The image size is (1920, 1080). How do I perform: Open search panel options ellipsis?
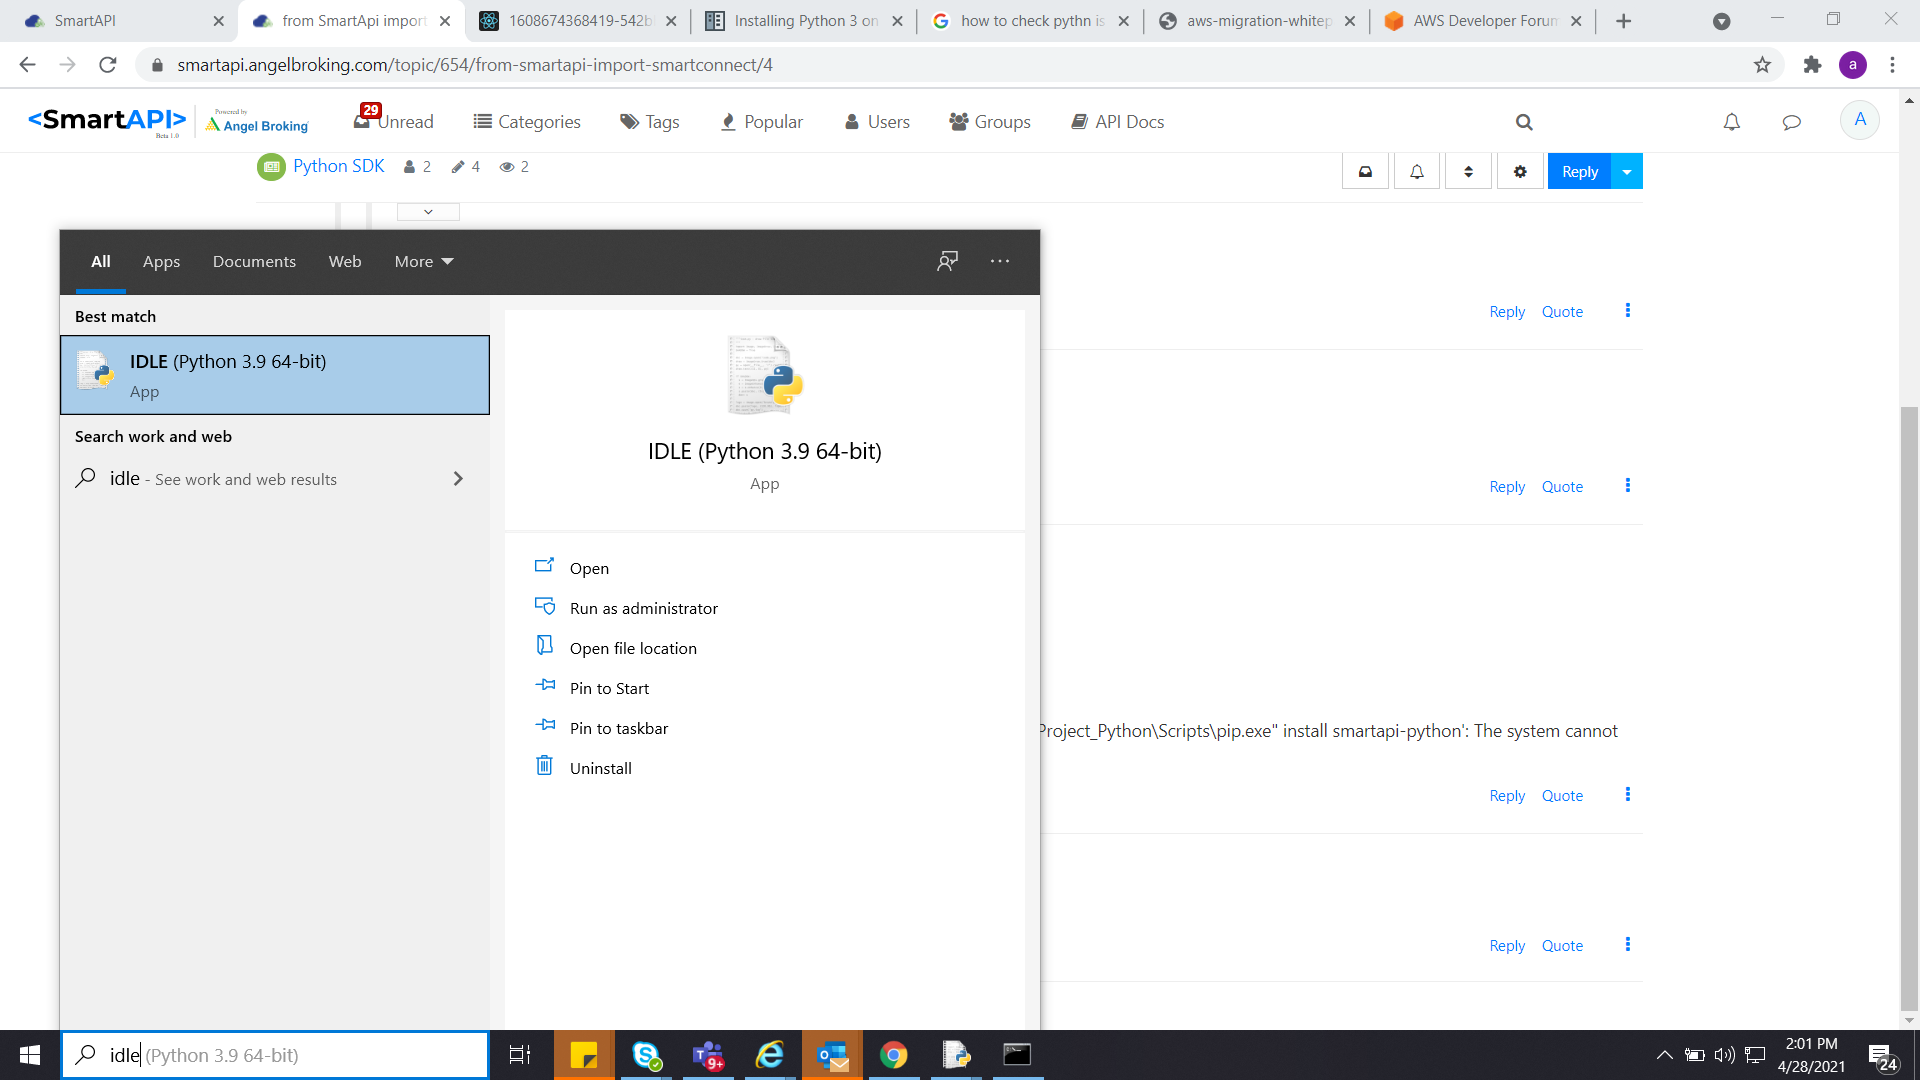[1000, 261]
